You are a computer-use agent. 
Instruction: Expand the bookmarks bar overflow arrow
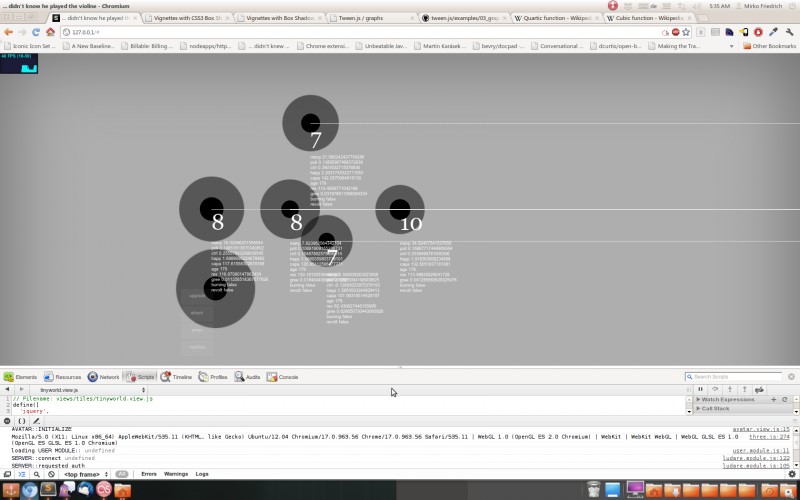click(x=732, y=46)
